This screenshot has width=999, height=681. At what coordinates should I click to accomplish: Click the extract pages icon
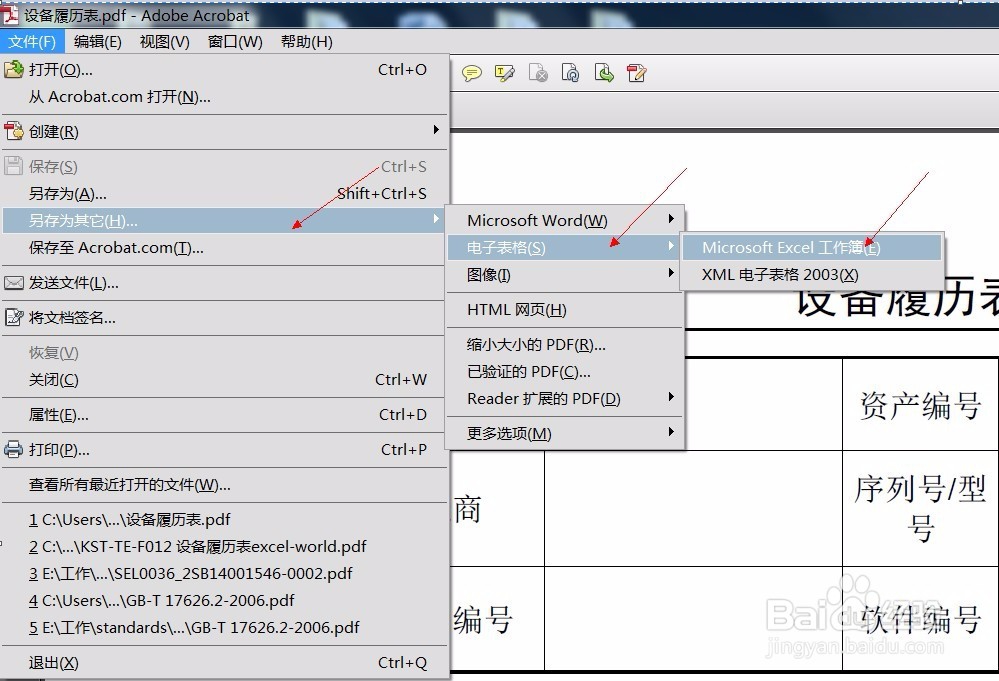click(x=603, y=73)
